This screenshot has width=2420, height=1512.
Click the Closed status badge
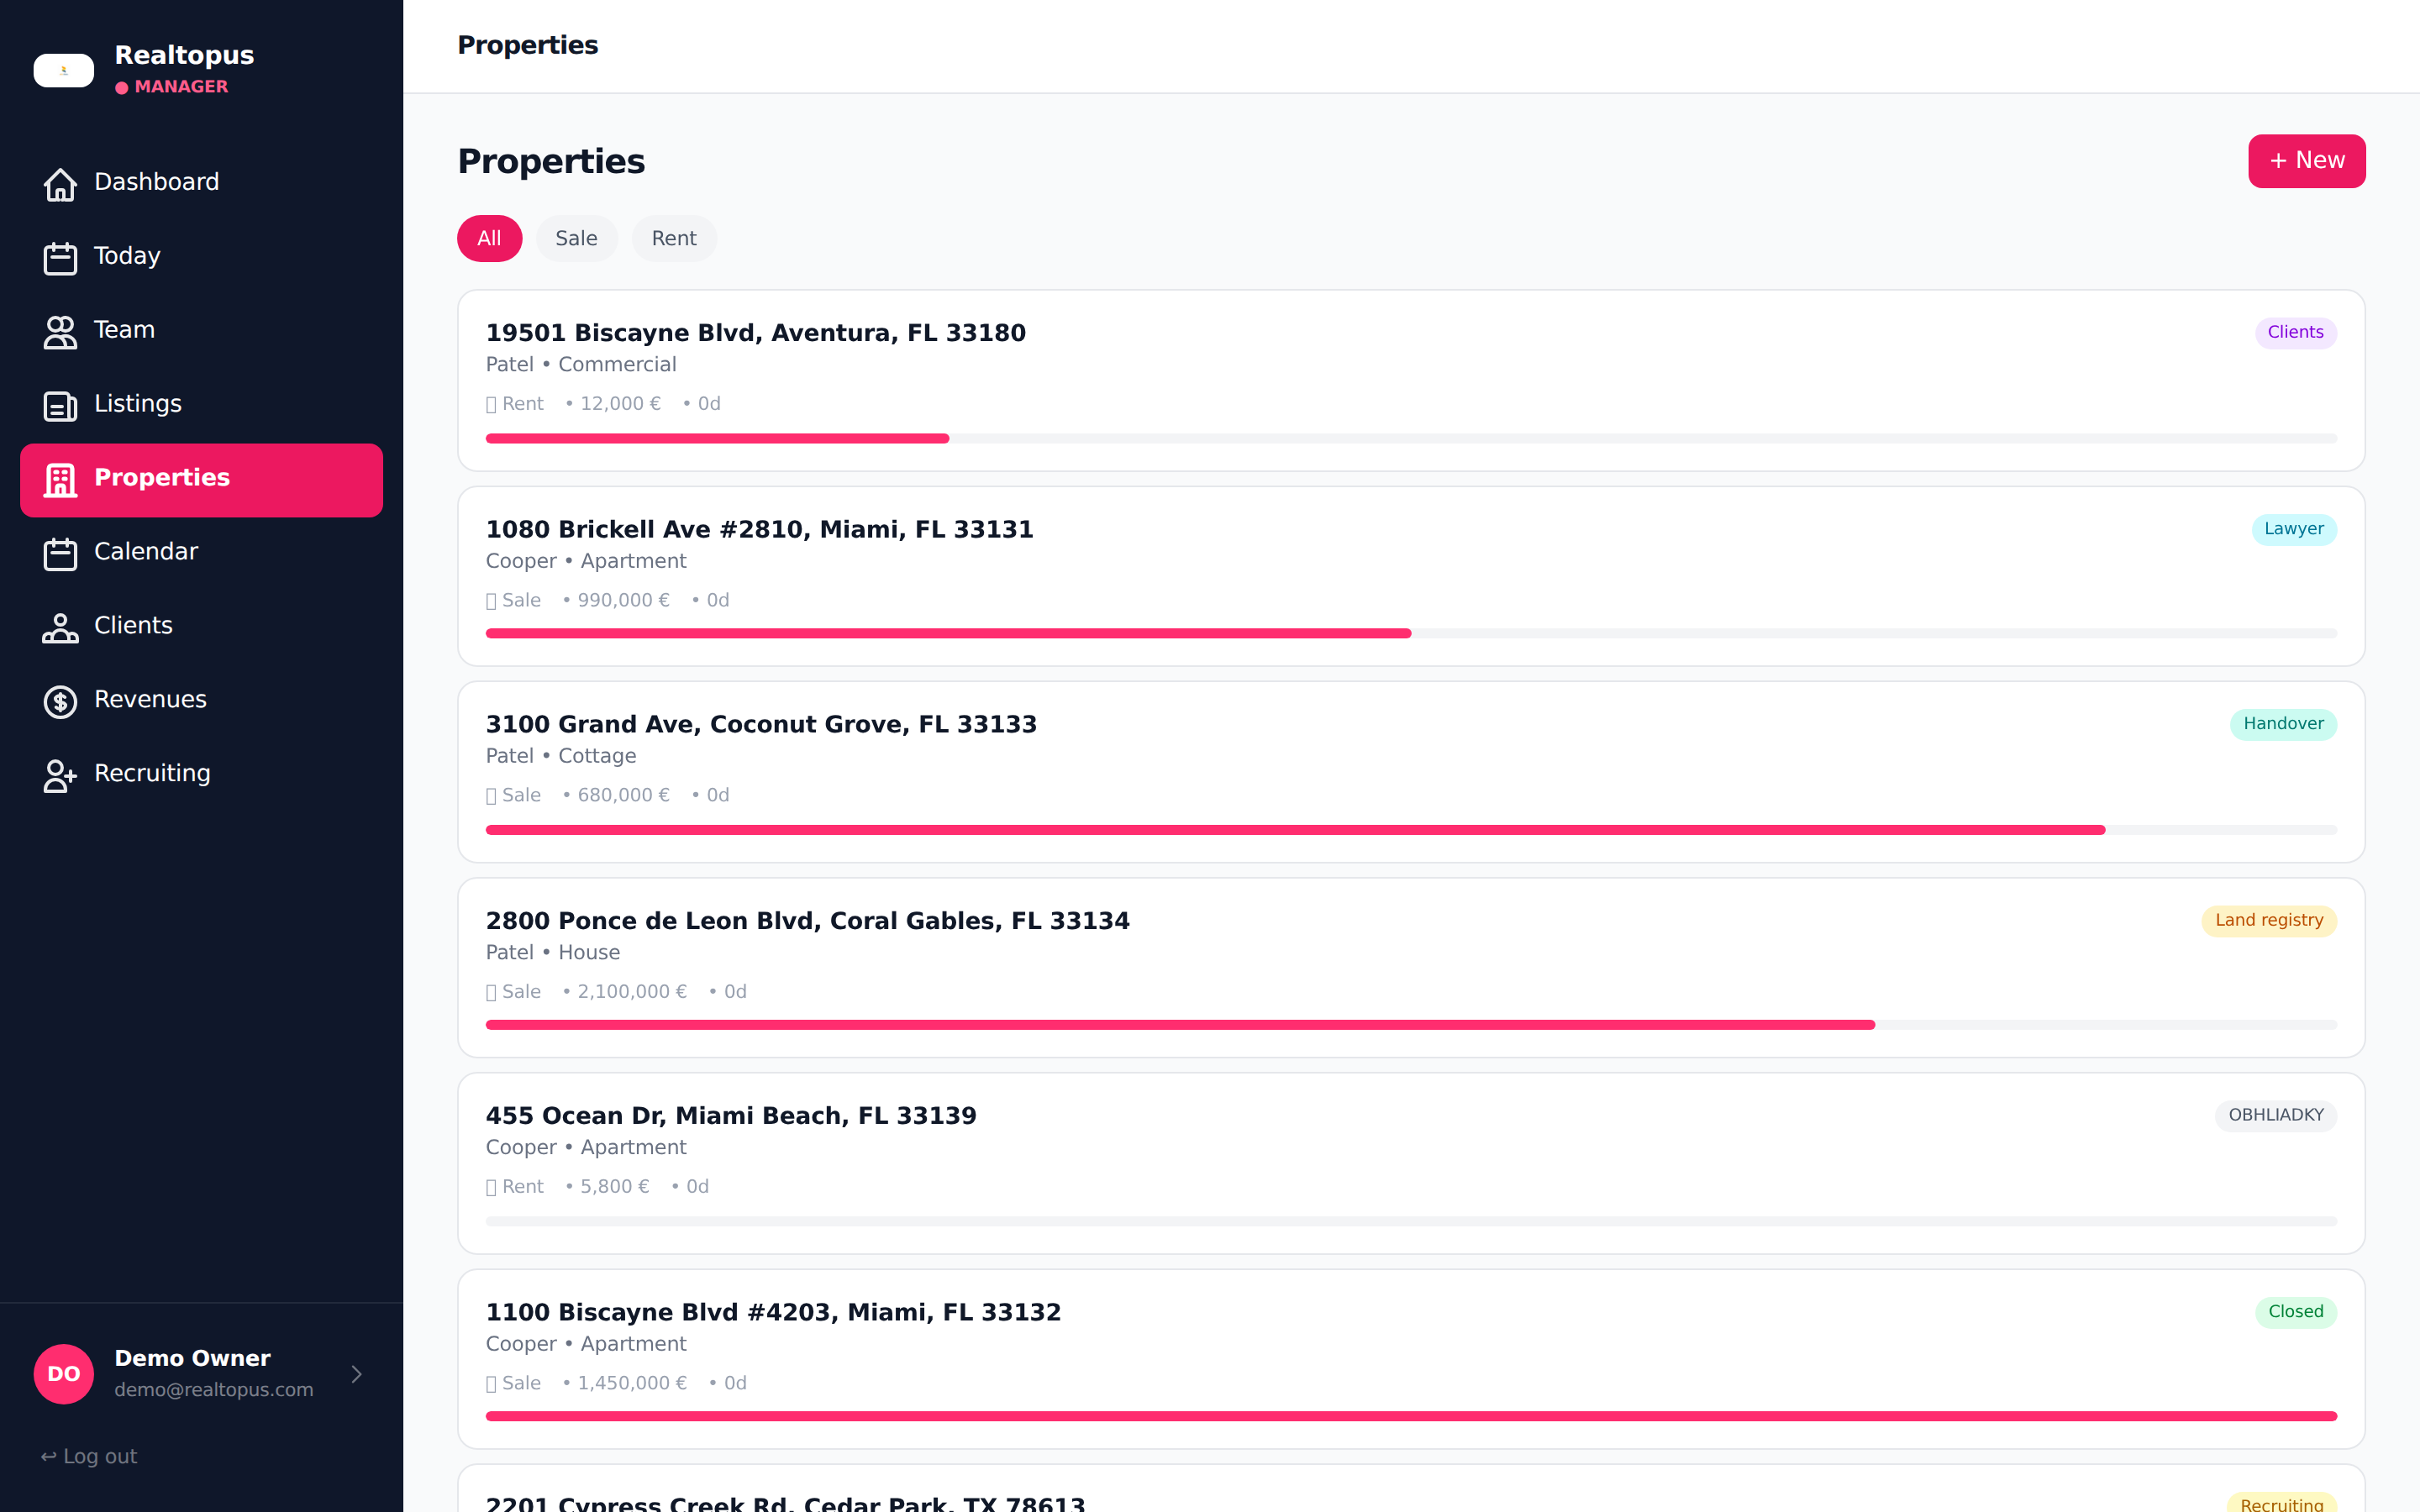click(2295, 1312)
